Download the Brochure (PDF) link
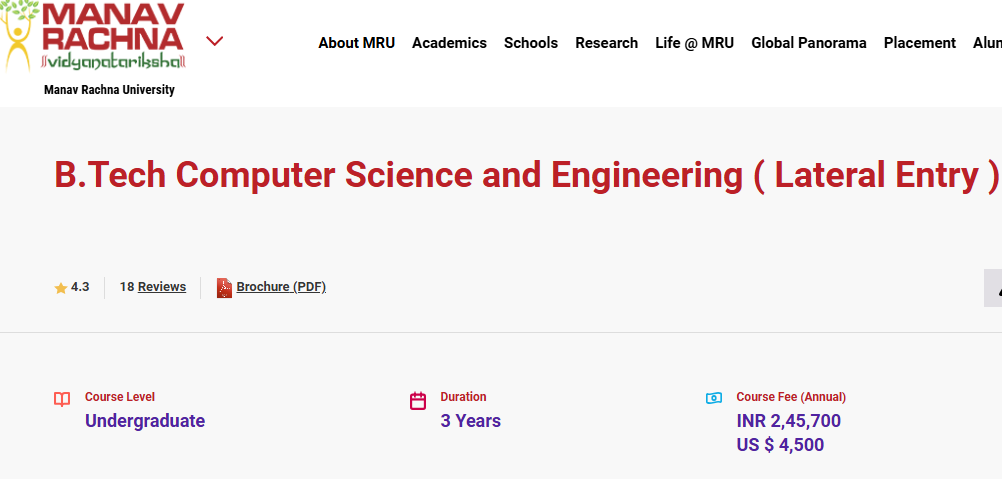Image resolution: width=1002 pixels, height=479 pixels. click(281, 287)
